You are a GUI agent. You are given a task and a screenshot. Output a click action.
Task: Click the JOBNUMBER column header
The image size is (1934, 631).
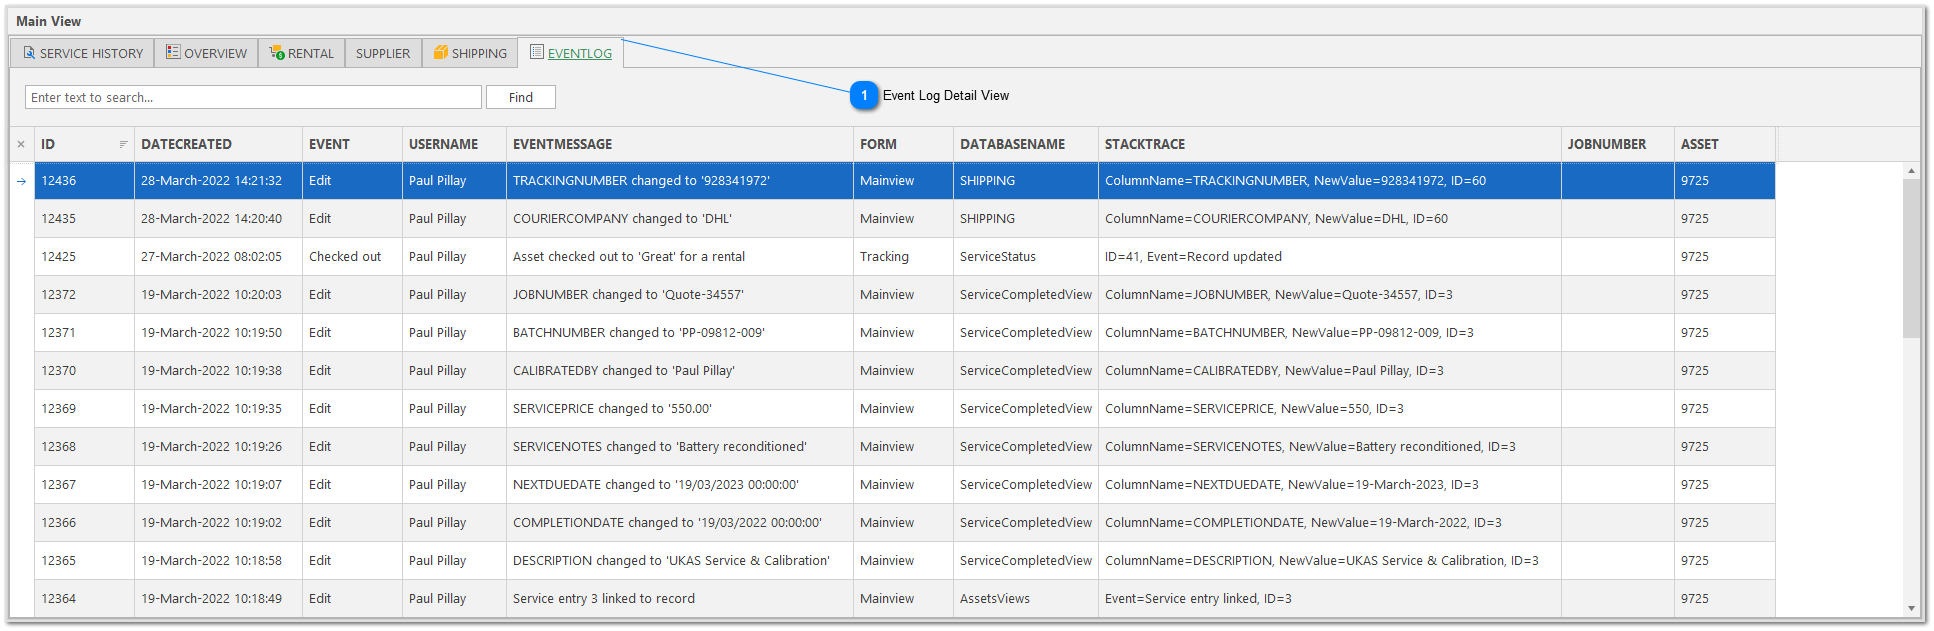click(x=1617, y=144)
